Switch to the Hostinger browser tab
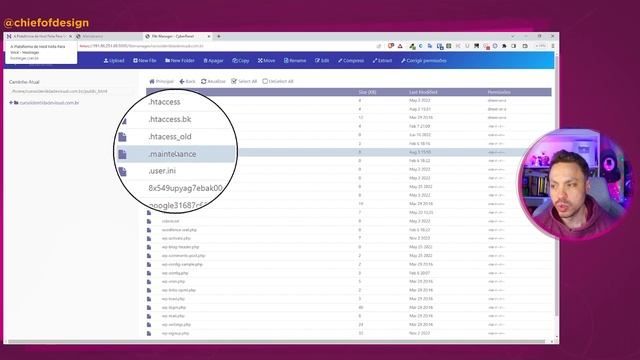640x360 pixels. (x=38, y=36)
